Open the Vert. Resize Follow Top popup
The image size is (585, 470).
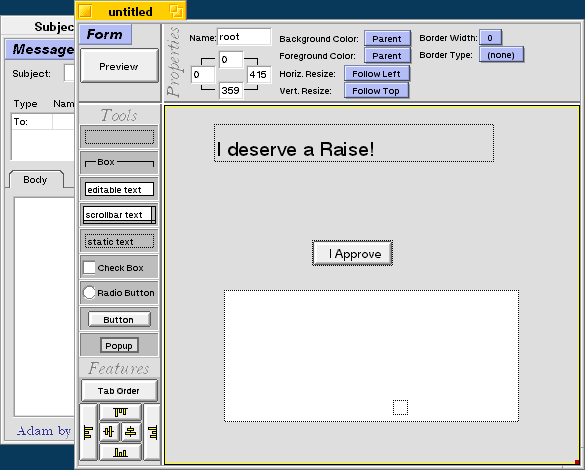click(376, 91)
